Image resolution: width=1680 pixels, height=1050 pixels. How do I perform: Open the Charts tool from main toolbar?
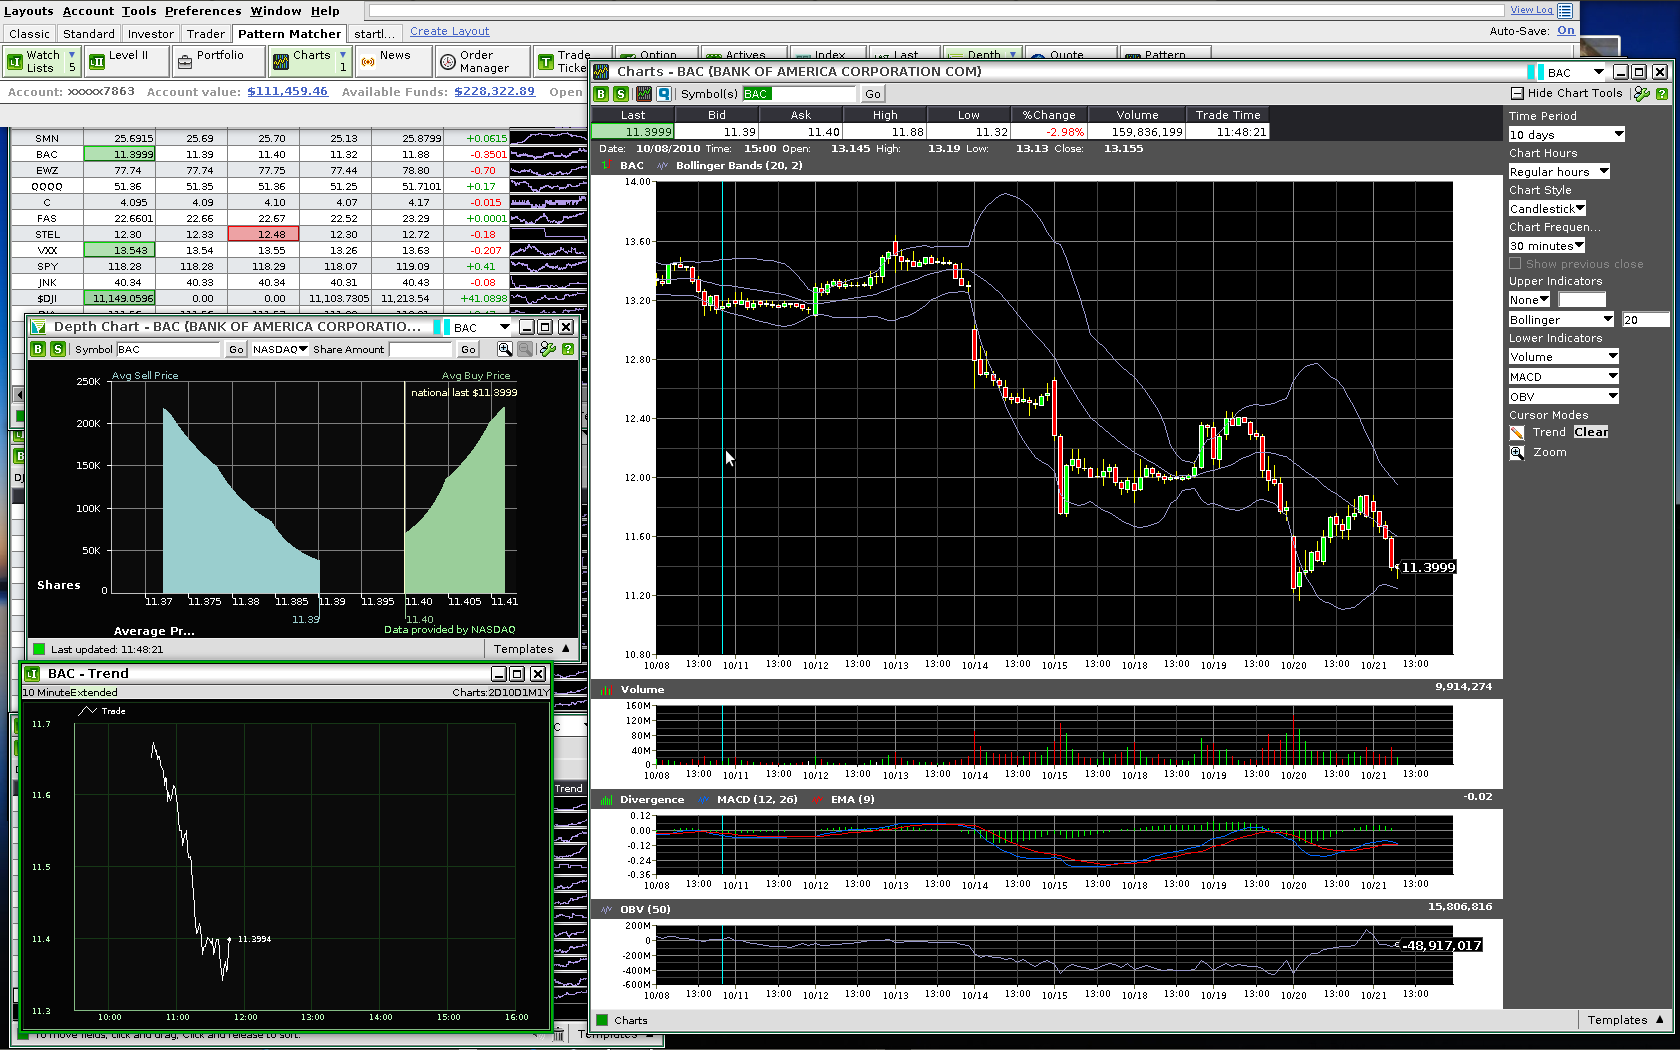coord(309,62)
